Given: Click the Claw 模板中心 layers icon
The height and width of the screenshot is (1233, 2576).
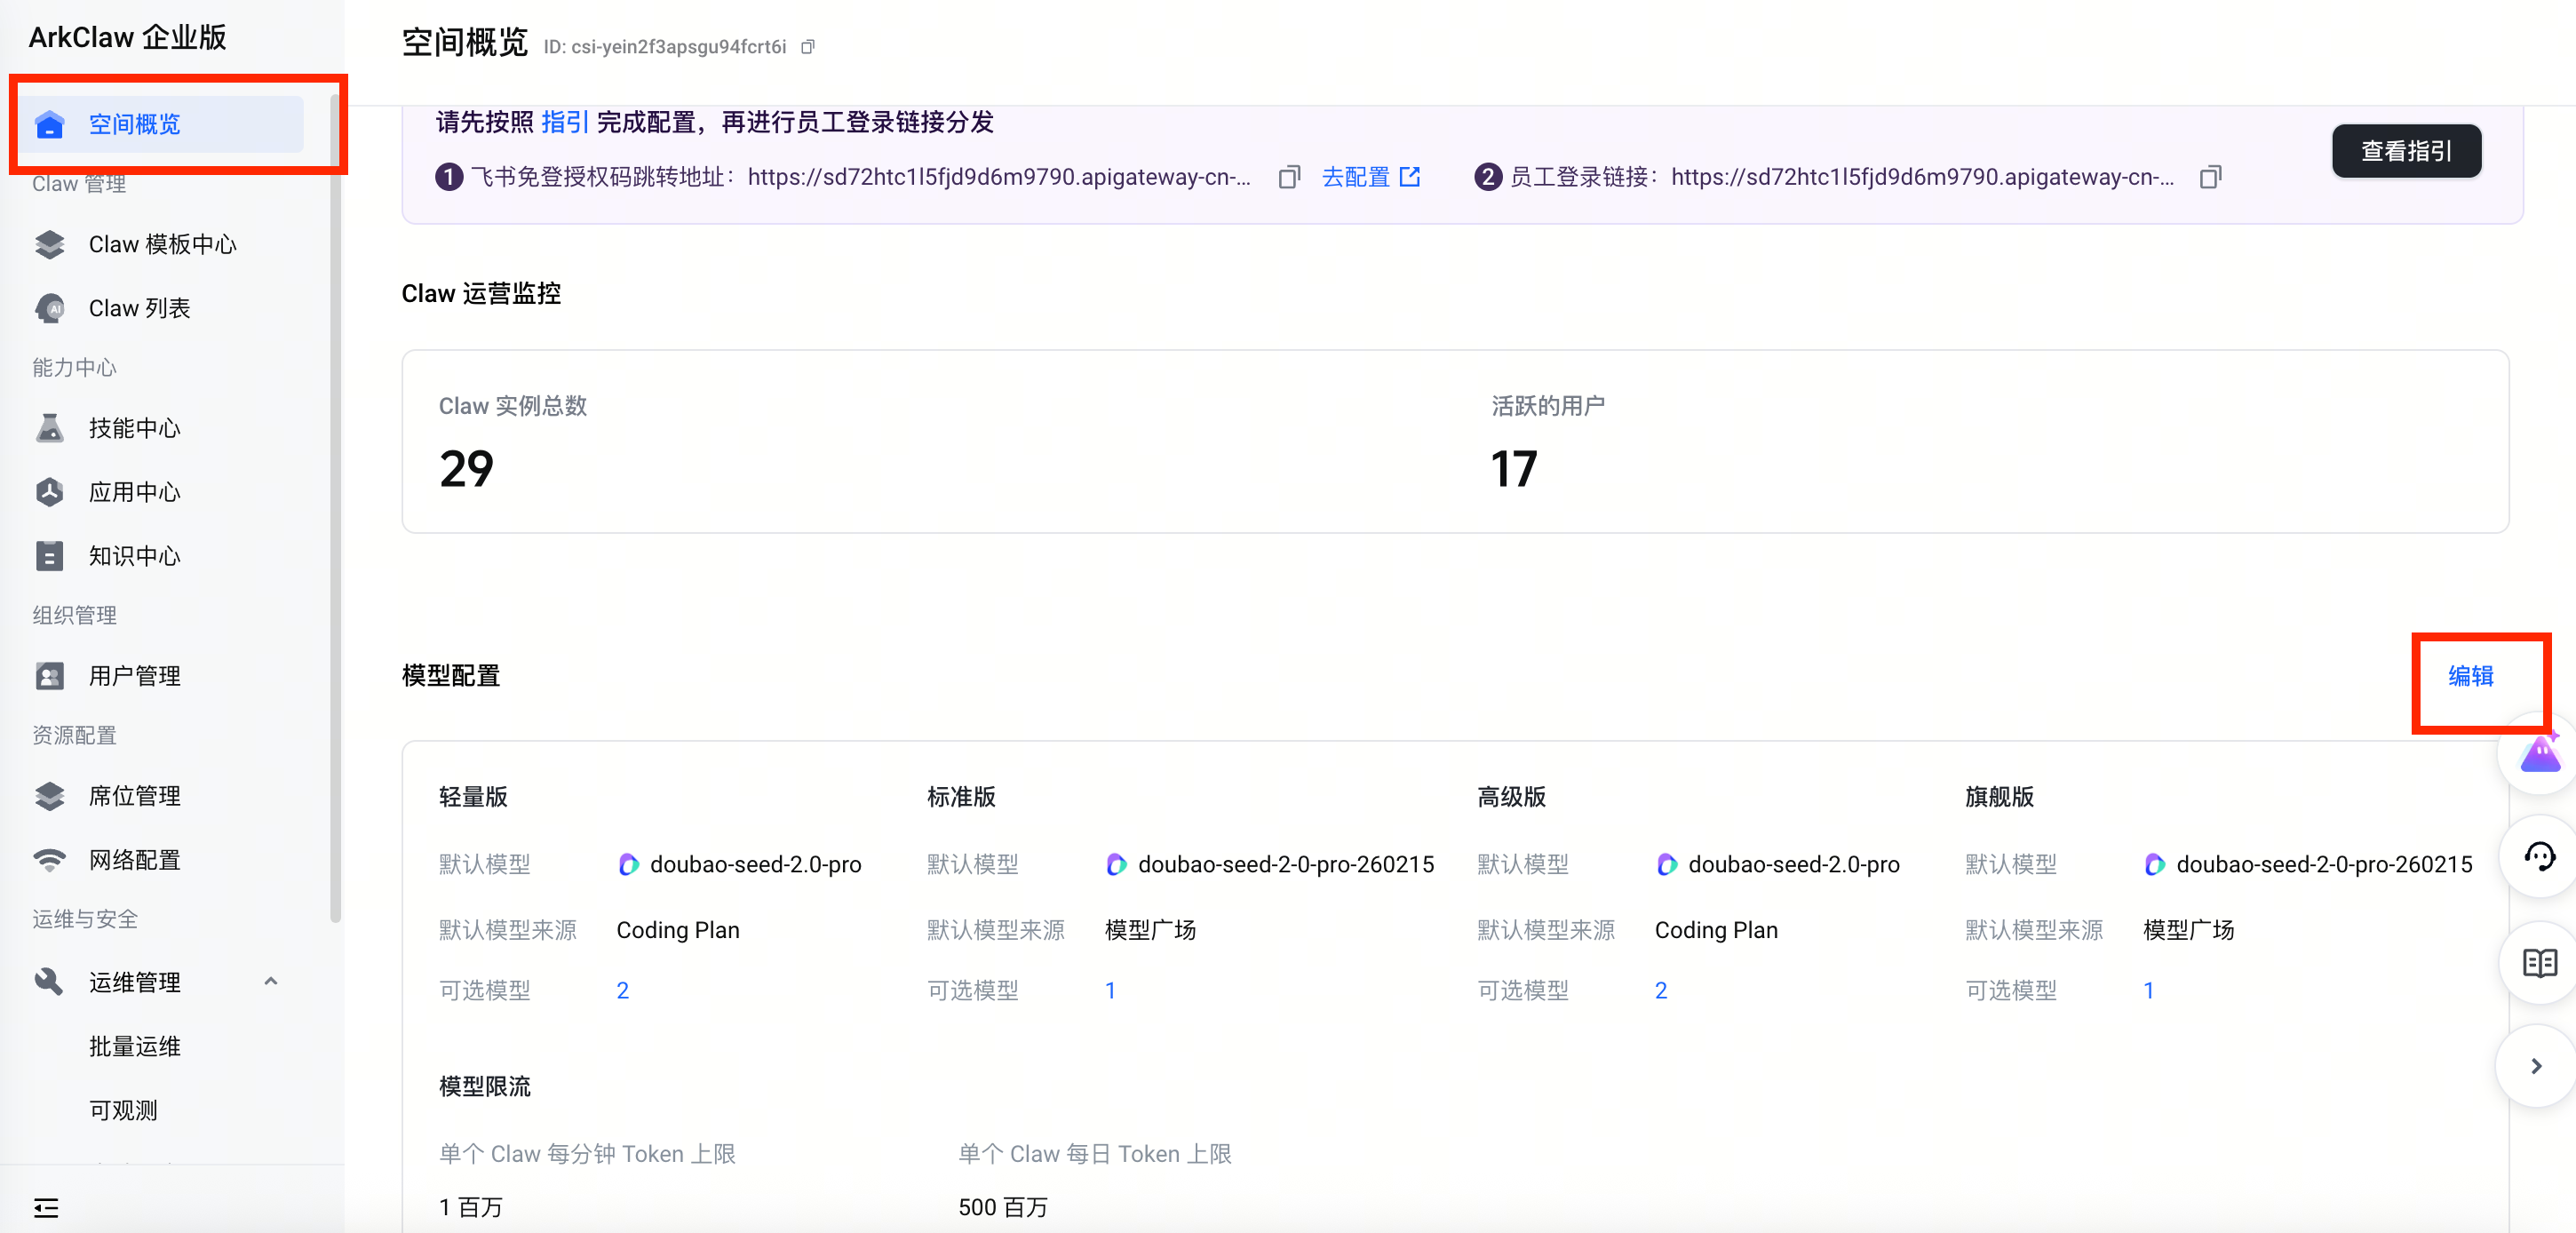Looking at the screenshot, I should click(x=49, y=244).
